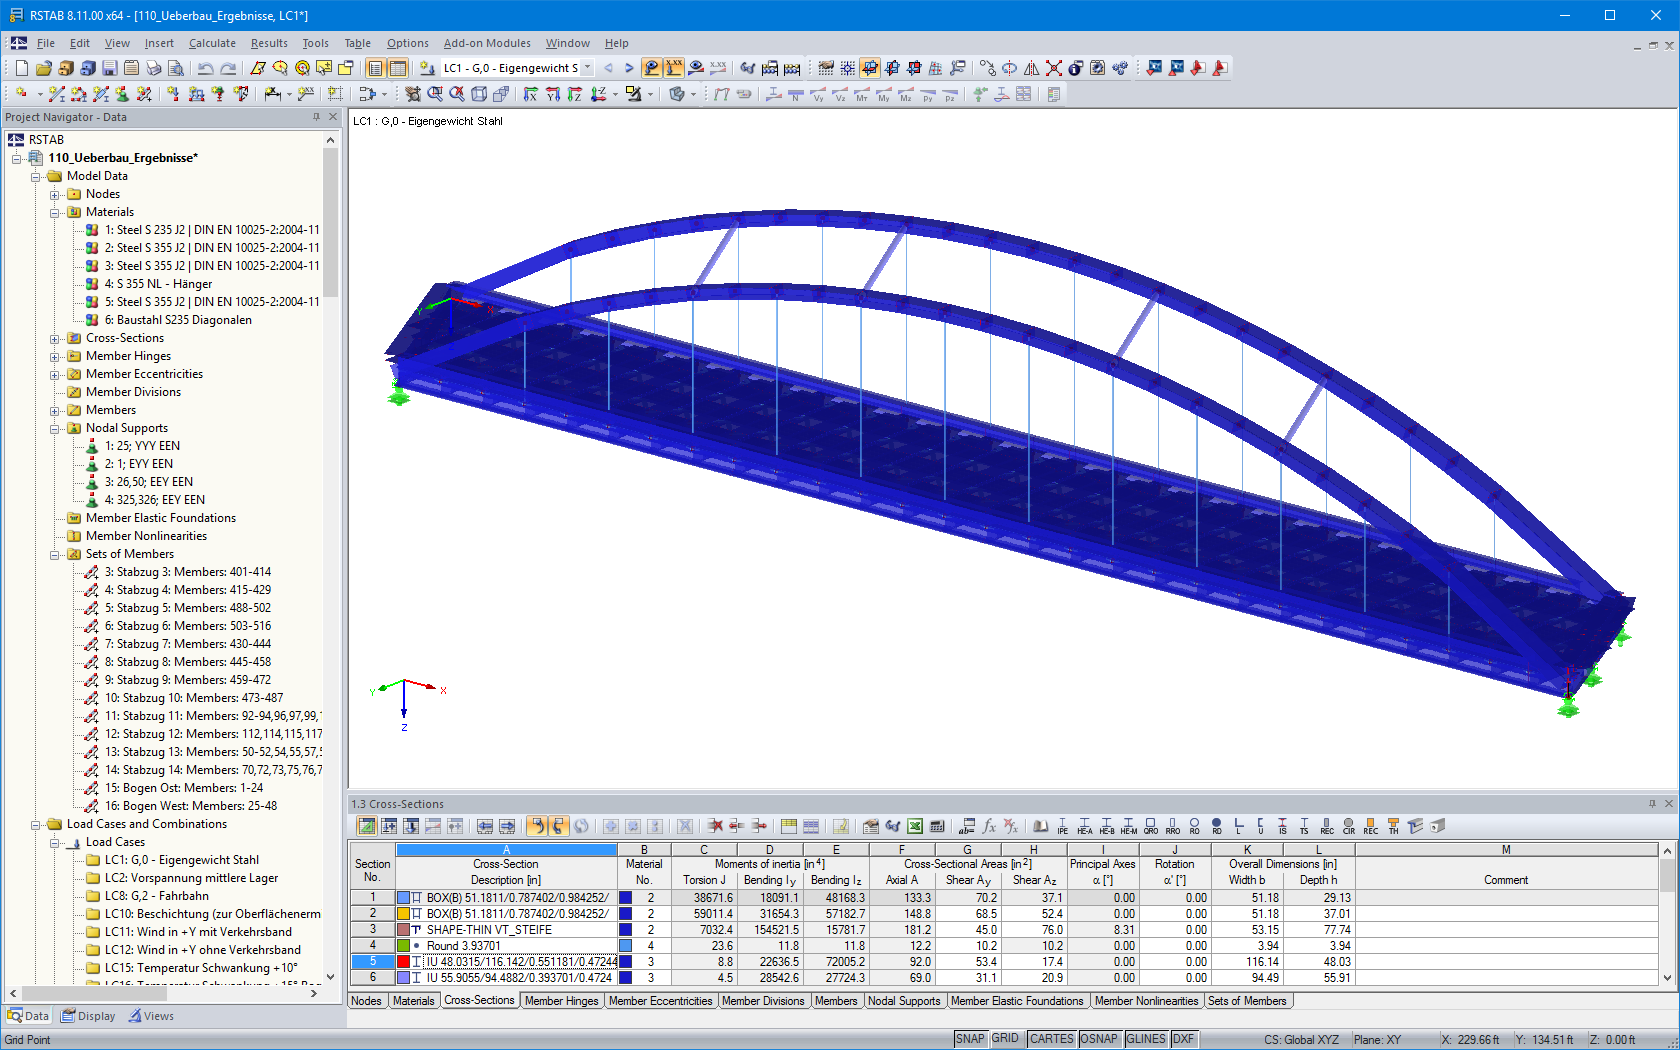Viewport: 1680px width, 1050px height.
Task: Expand the Nodes tree item
Action: pyautogui.click(x=55, y=195)
